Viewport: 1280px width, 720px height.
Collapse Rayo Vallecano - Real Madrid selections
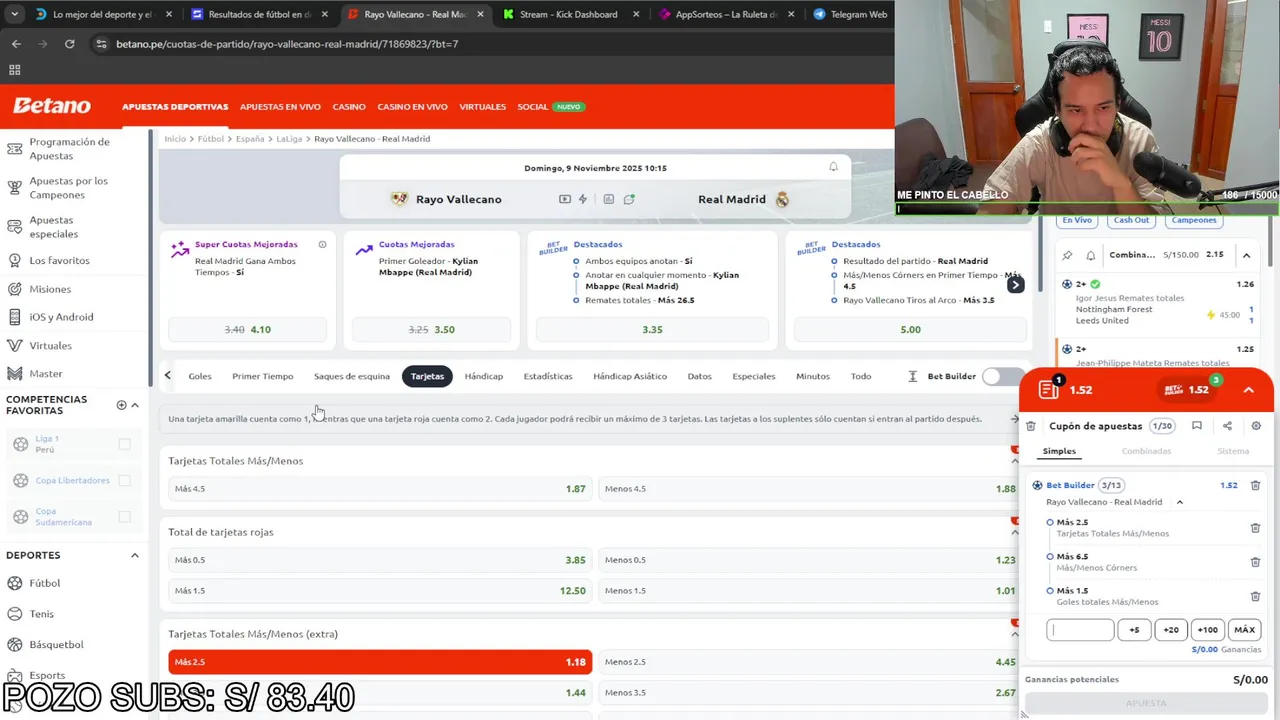coord(1180,502)
